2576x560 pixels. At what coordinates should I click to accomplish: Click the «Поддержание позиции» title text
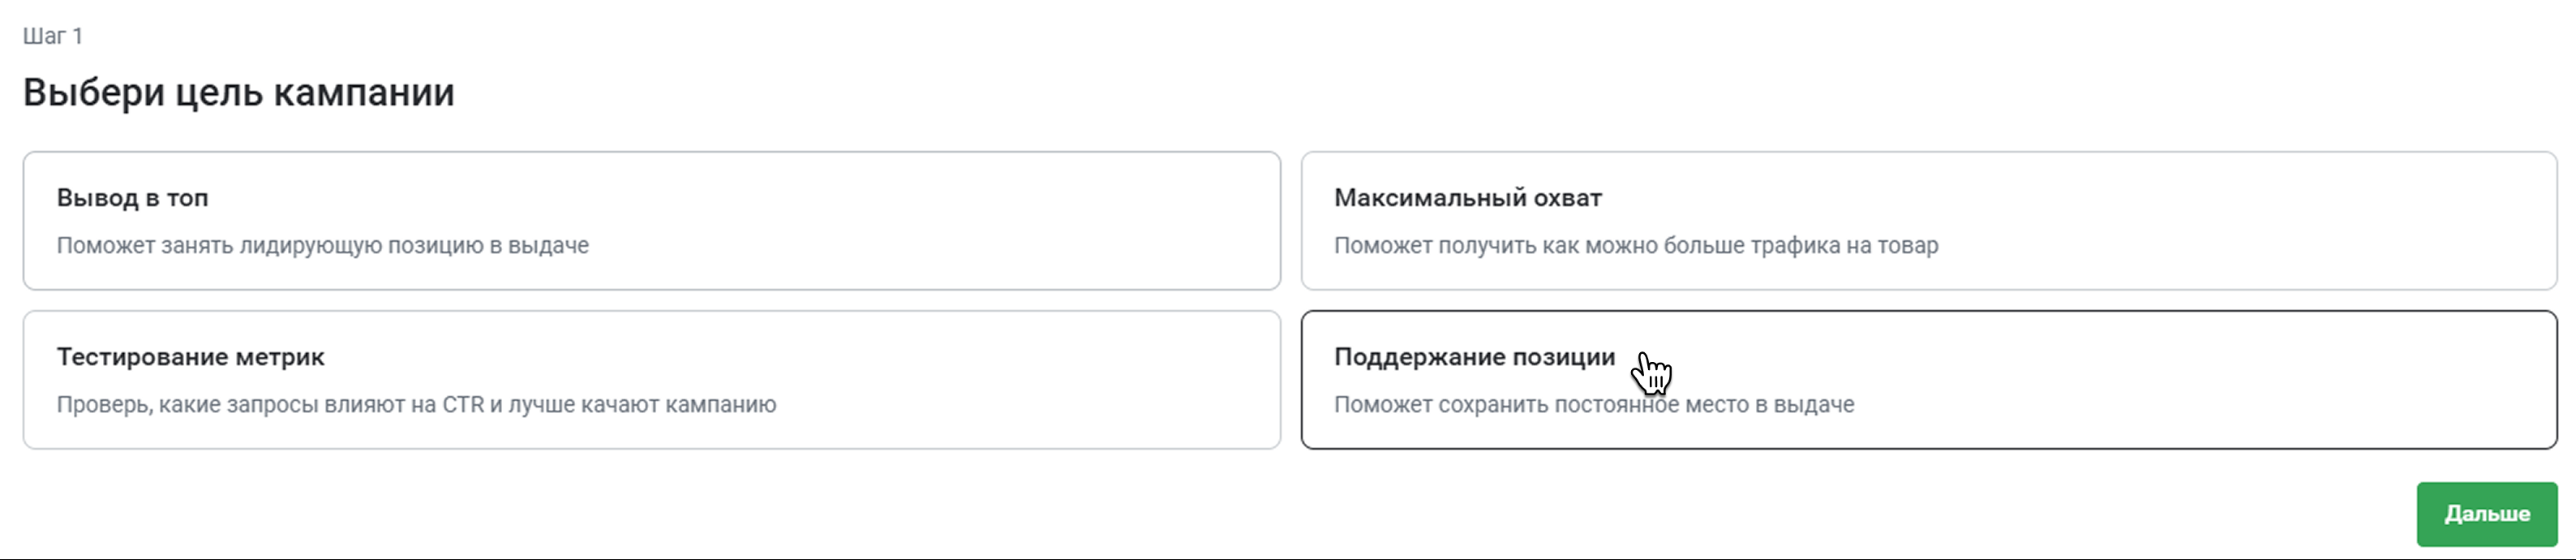click(1474, 357)
